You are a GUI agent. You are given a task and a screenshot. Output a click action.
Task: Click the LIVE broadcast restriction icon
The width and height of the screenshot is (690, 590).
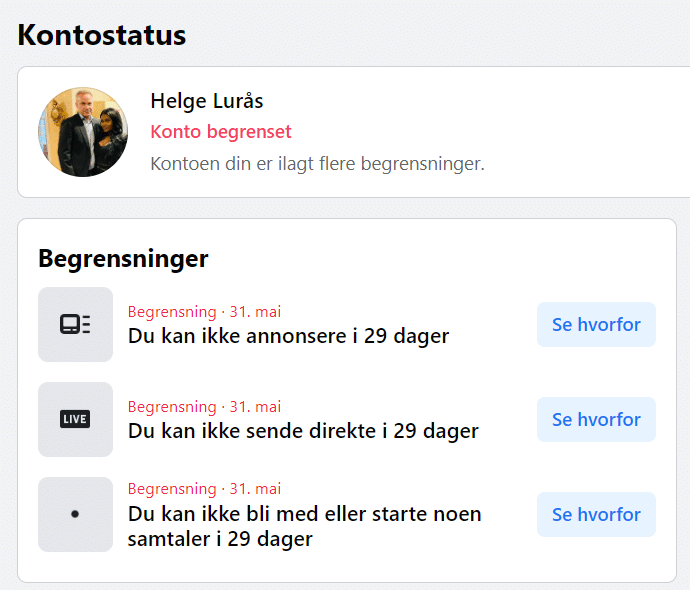75,419
